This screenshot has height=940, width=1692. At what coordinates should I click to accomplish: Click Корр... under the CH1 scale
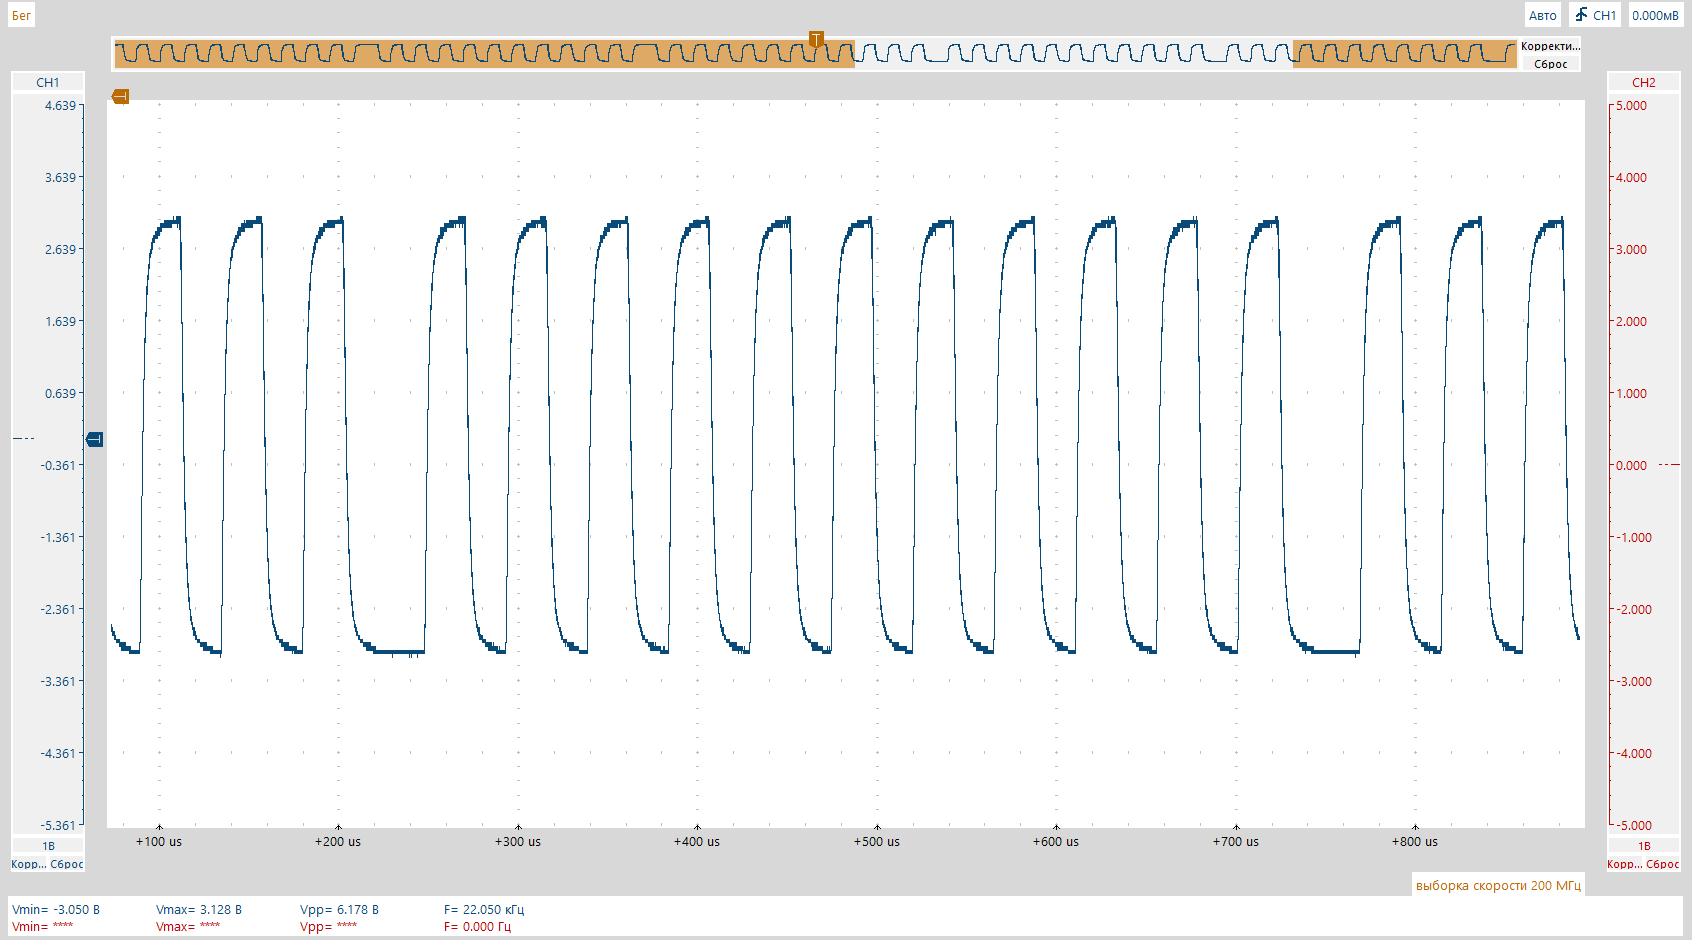point(28,864)
